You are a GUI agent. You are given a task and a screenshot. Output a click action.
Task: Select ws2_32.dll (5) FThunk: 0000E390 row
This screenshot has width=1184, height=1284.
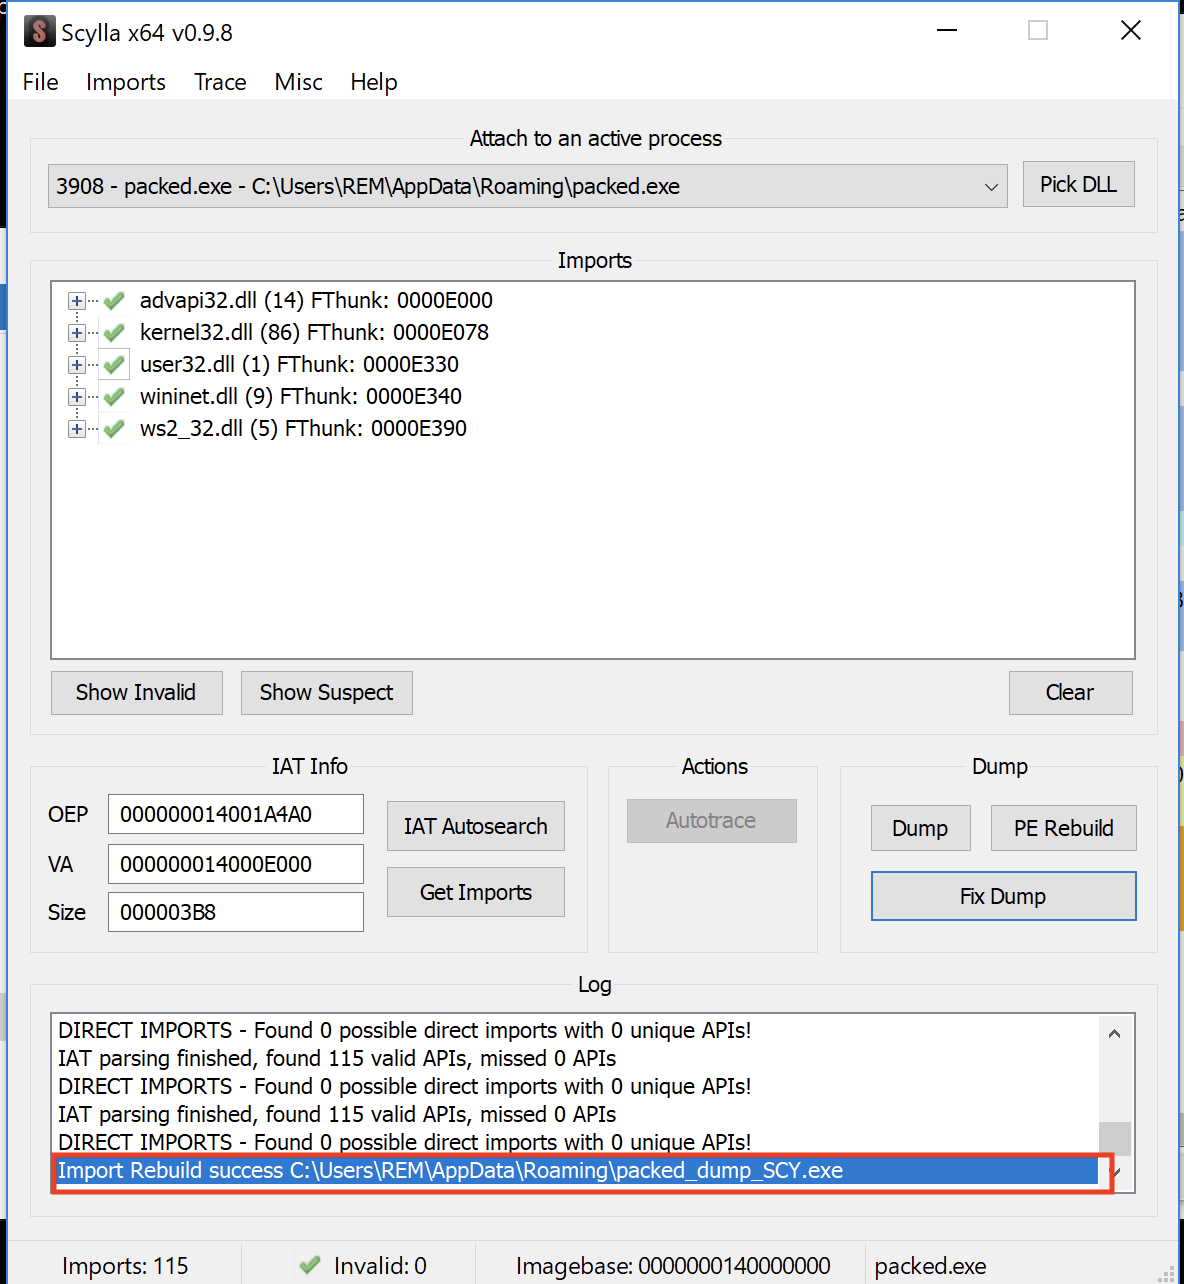[303, 429]
